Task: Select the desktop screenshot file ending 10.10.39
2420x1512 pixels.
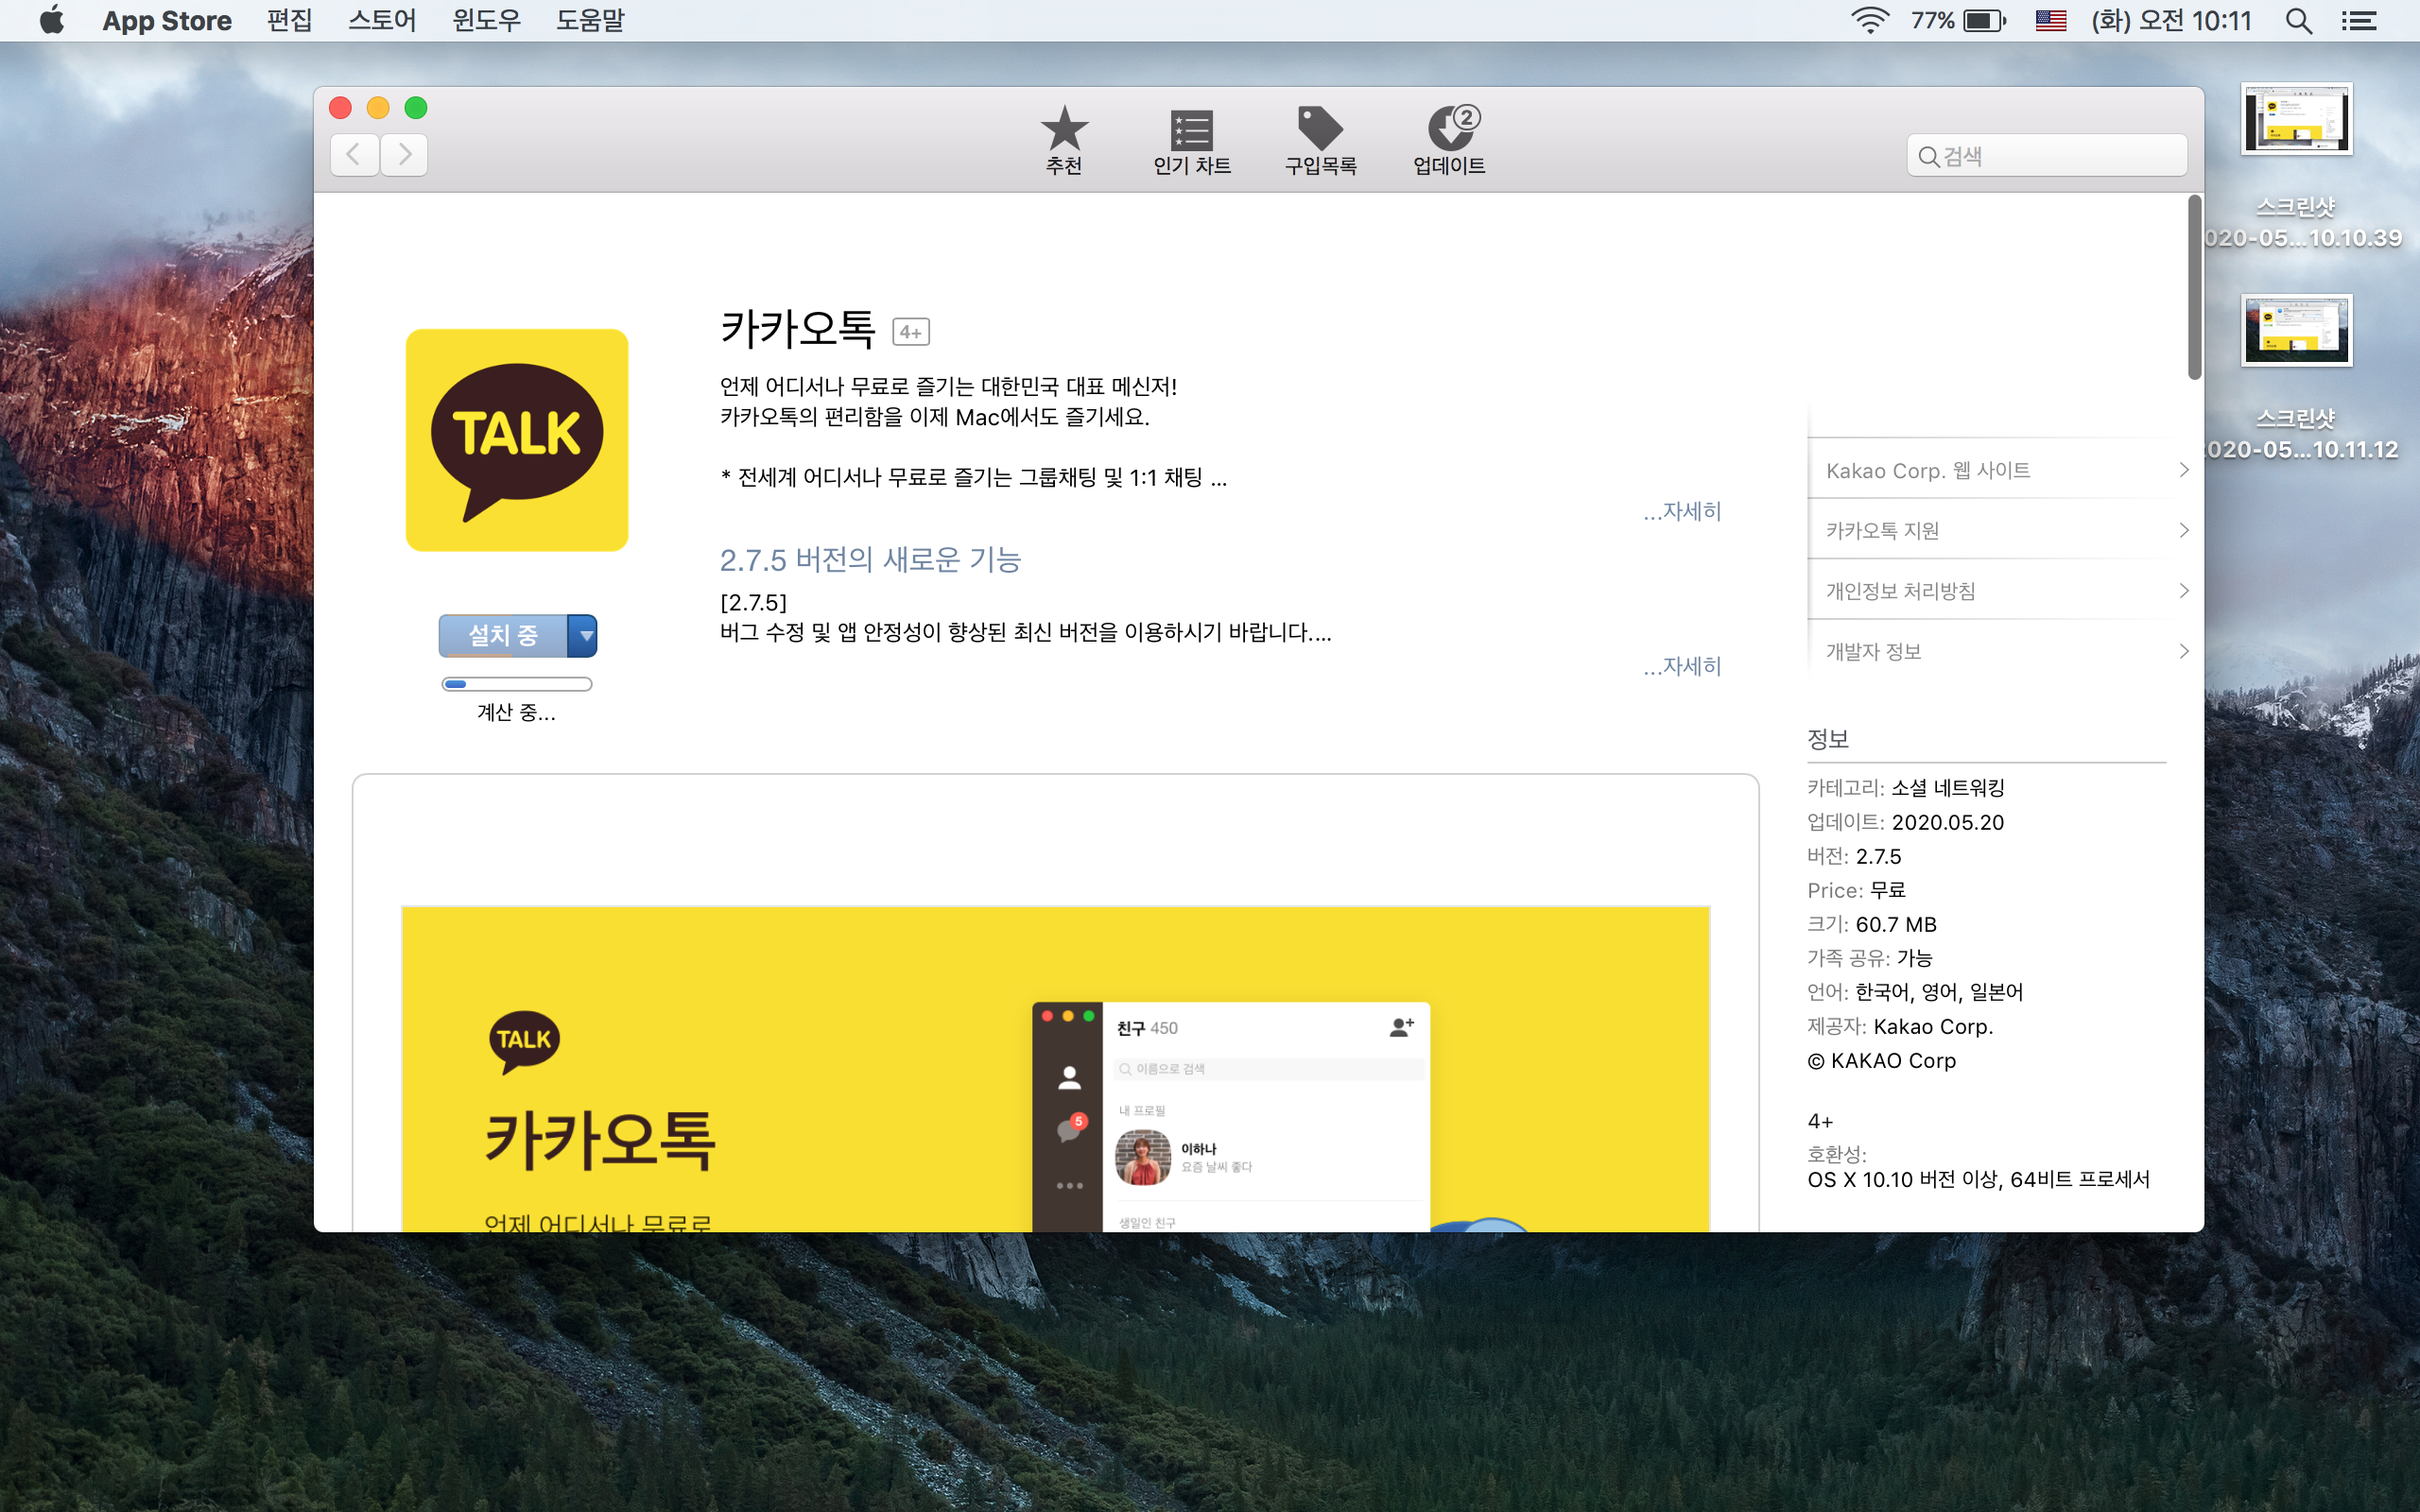Action: point(2297,165)
